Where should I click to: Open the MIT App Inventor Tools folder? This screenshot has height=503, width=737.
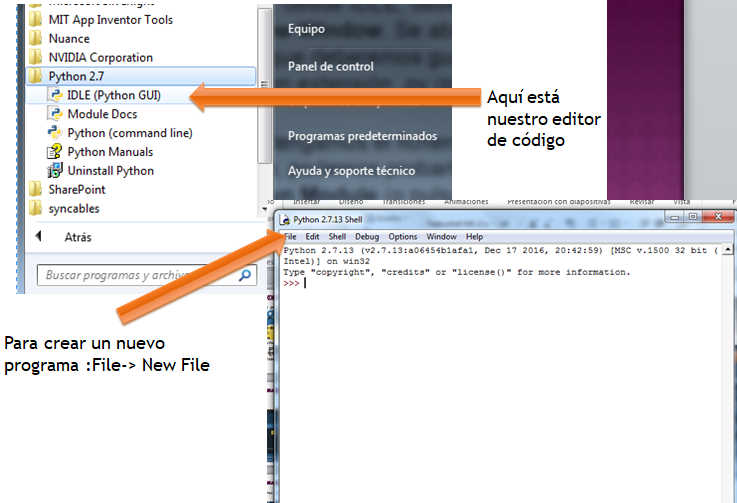pyautogui.click(x=110, y=20)
